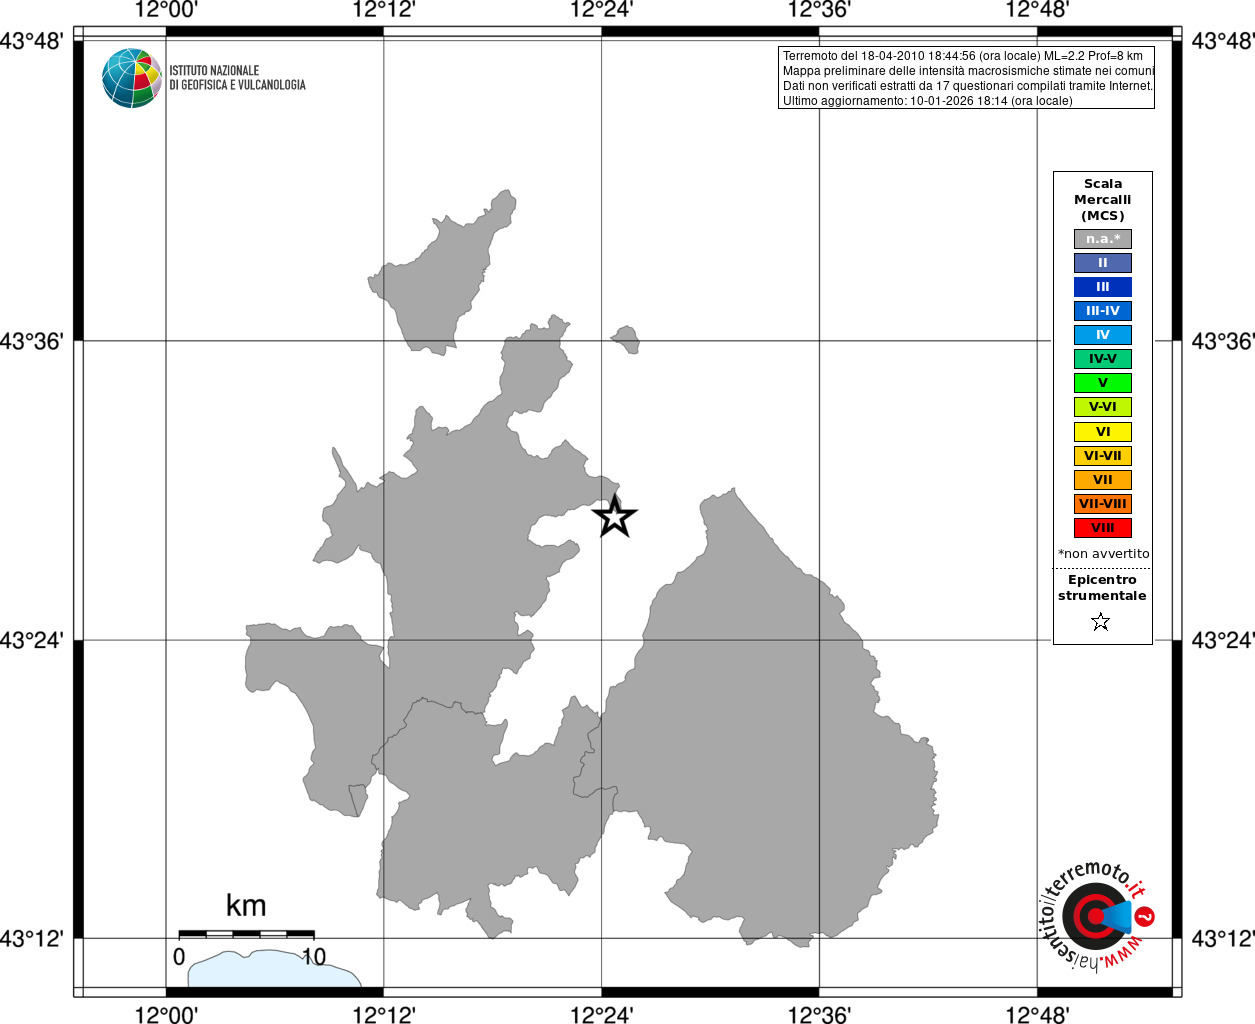Click the small gray municipality near 12°24'
The height and width of the screenshot is (1024, 1255).
point(626,339)
